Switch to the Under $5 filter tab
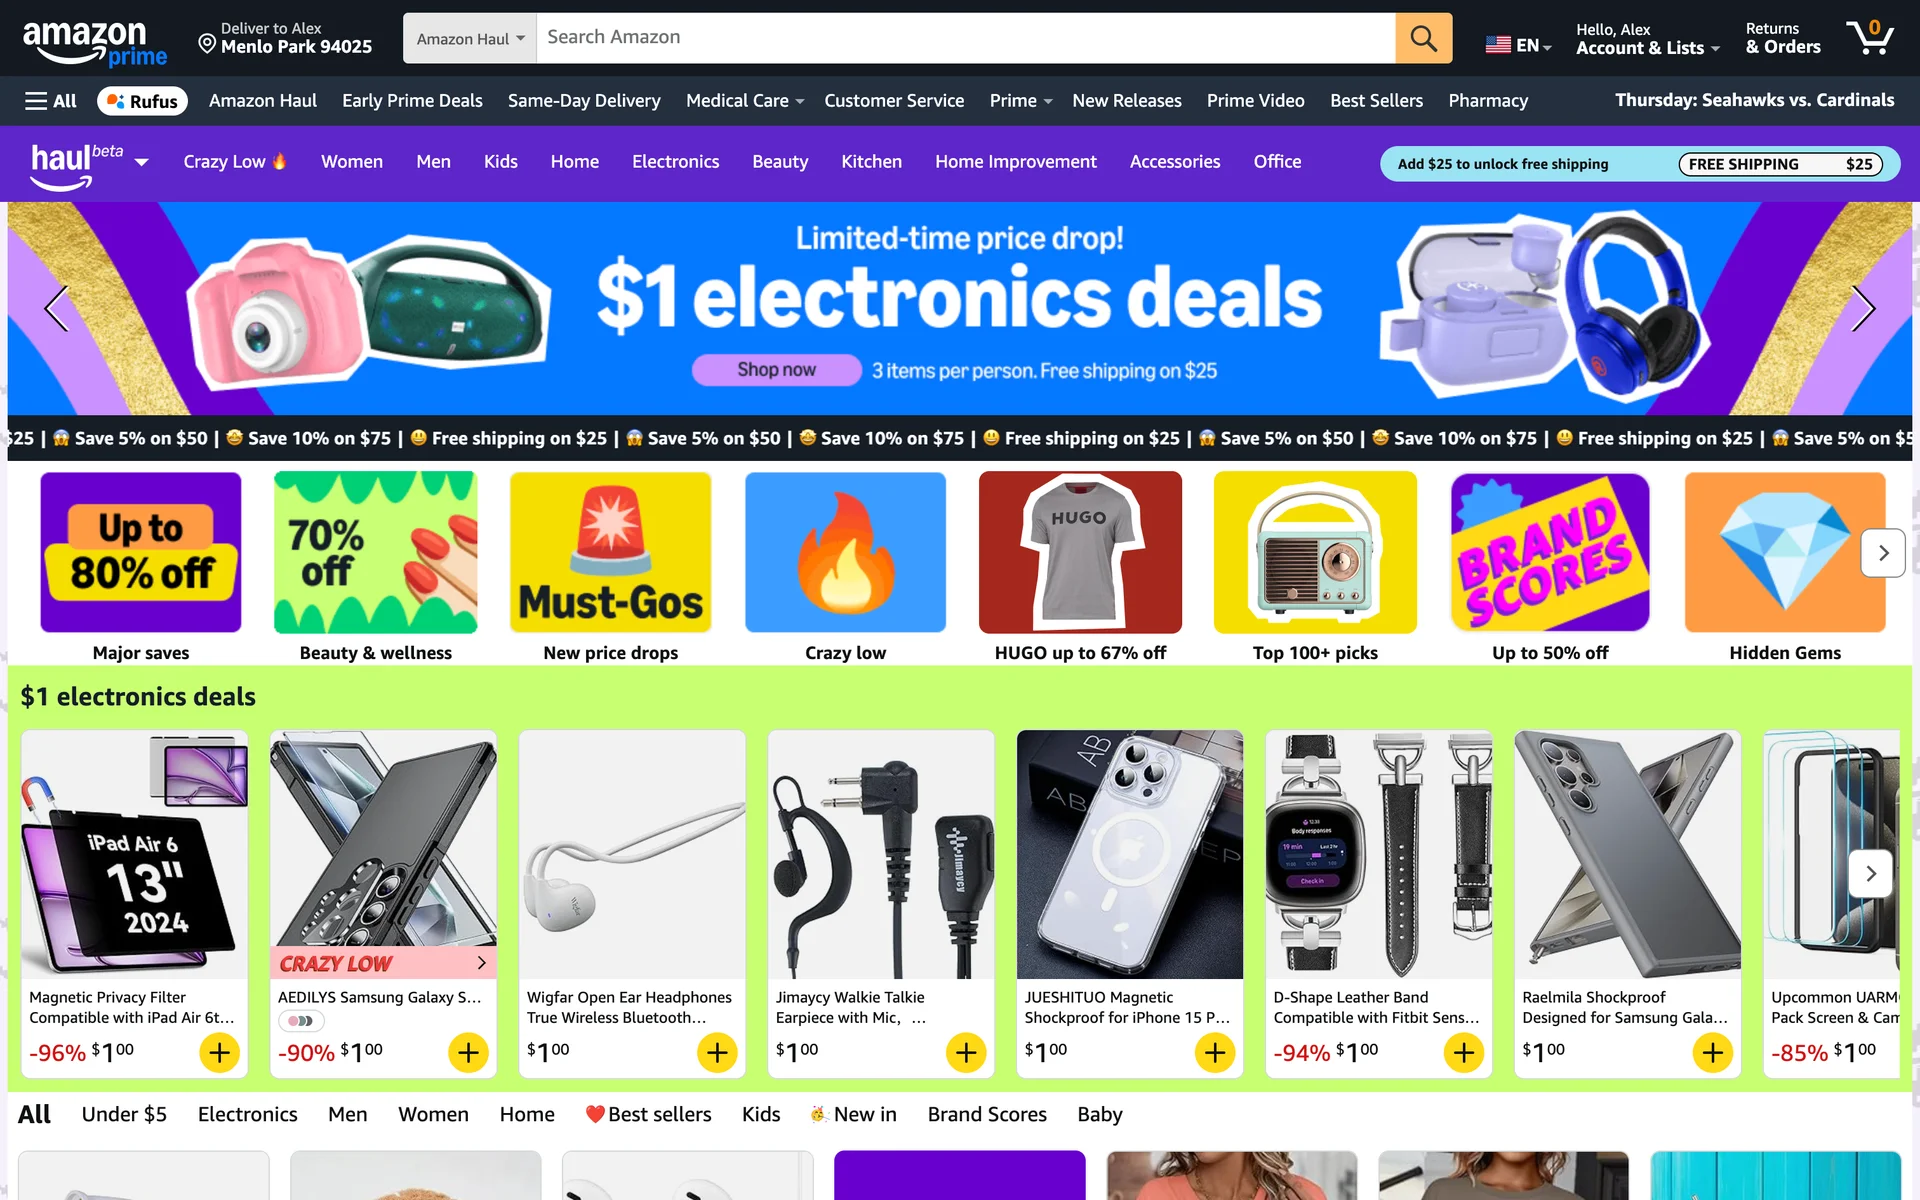 (x=124, y=1114)
